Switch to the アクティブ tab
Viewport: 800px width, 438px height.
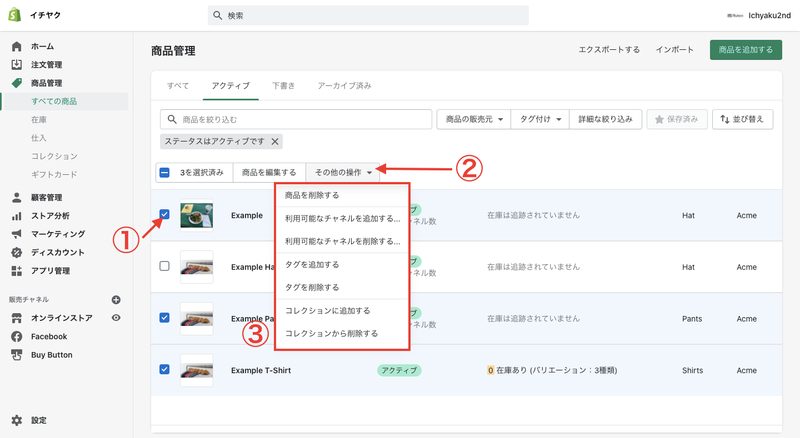click(231, 86)
